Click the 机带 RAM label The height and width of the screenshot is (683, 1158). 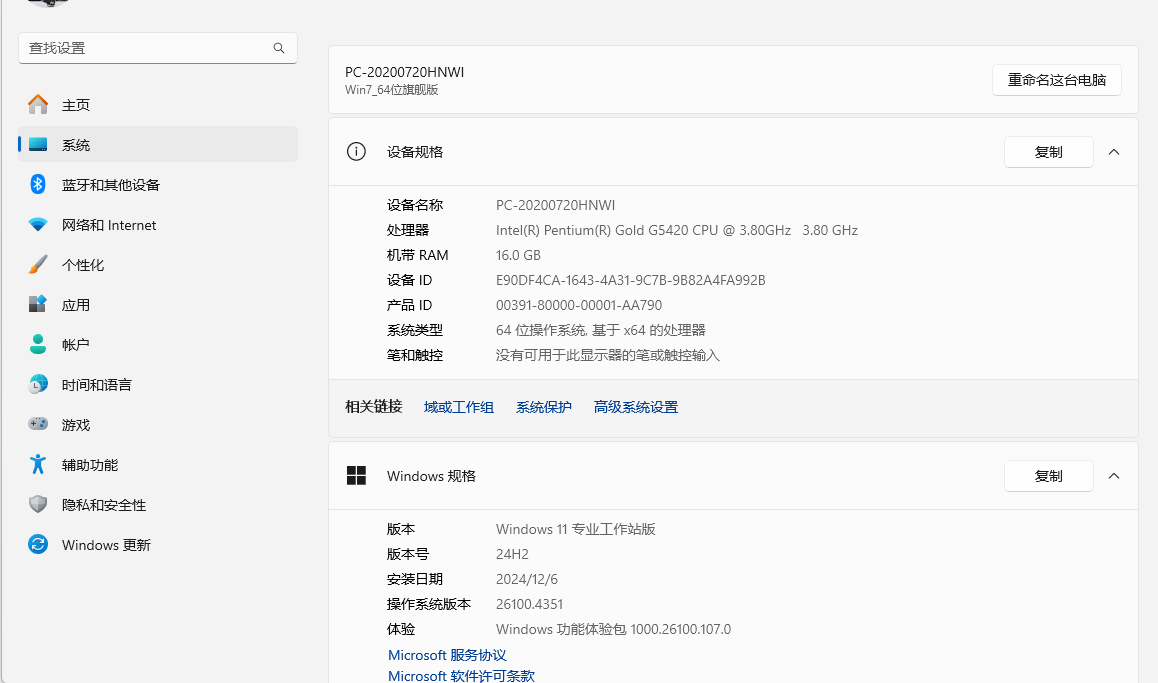pyautogui.click(x=417, y=255)
